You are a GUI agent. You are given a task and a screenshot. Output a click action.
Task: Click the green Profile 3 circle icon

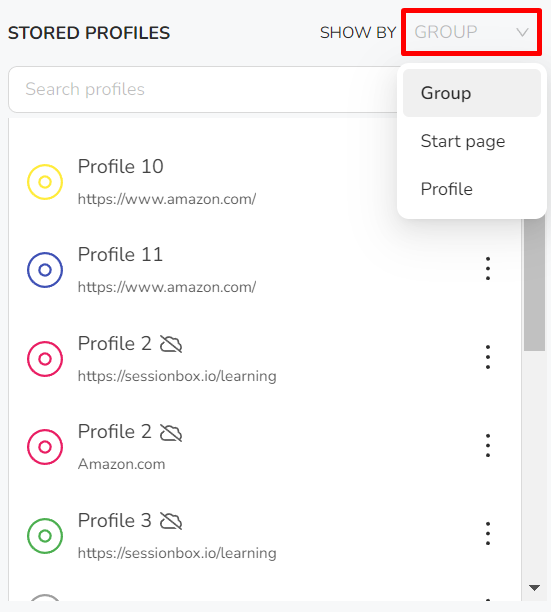coord(45,536)
